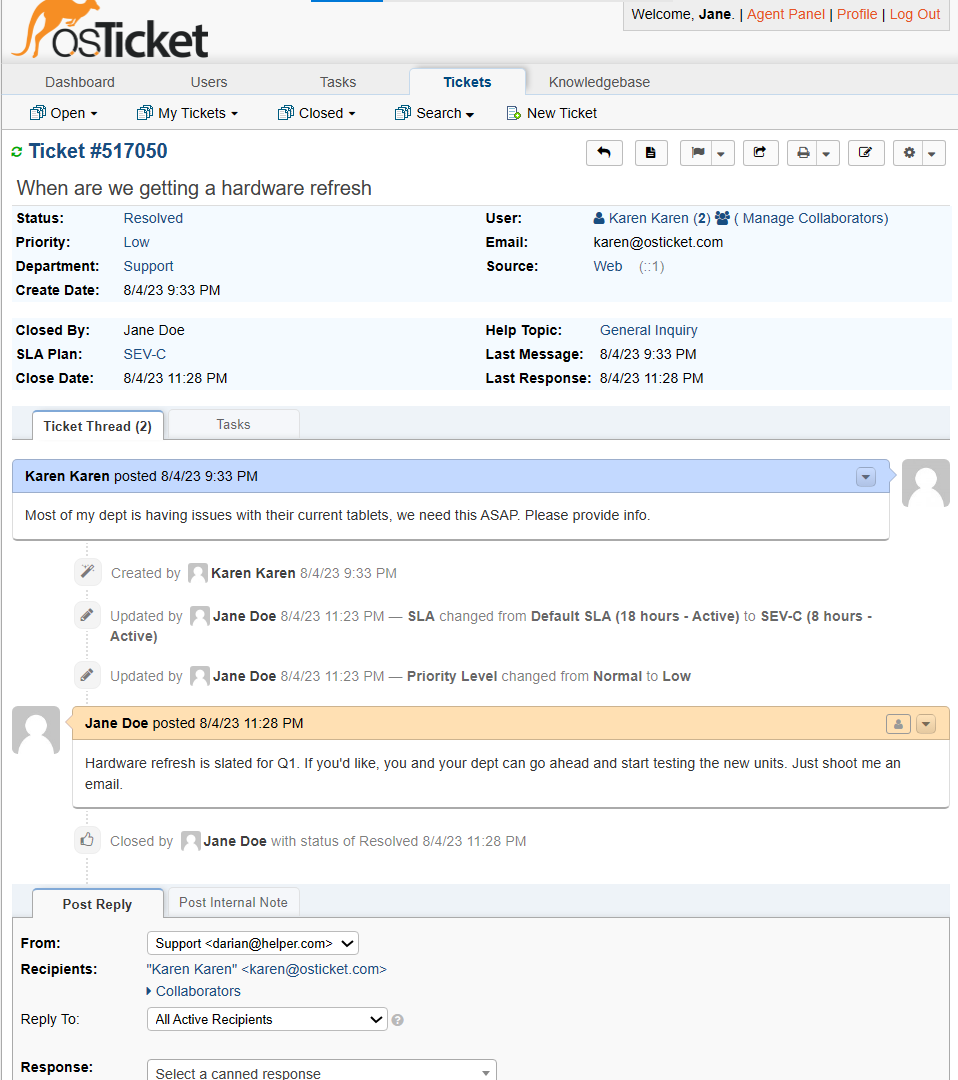Click Karen Karen's avatar thumbnail on her post
958x1080 pixels.
click(925, 483)
